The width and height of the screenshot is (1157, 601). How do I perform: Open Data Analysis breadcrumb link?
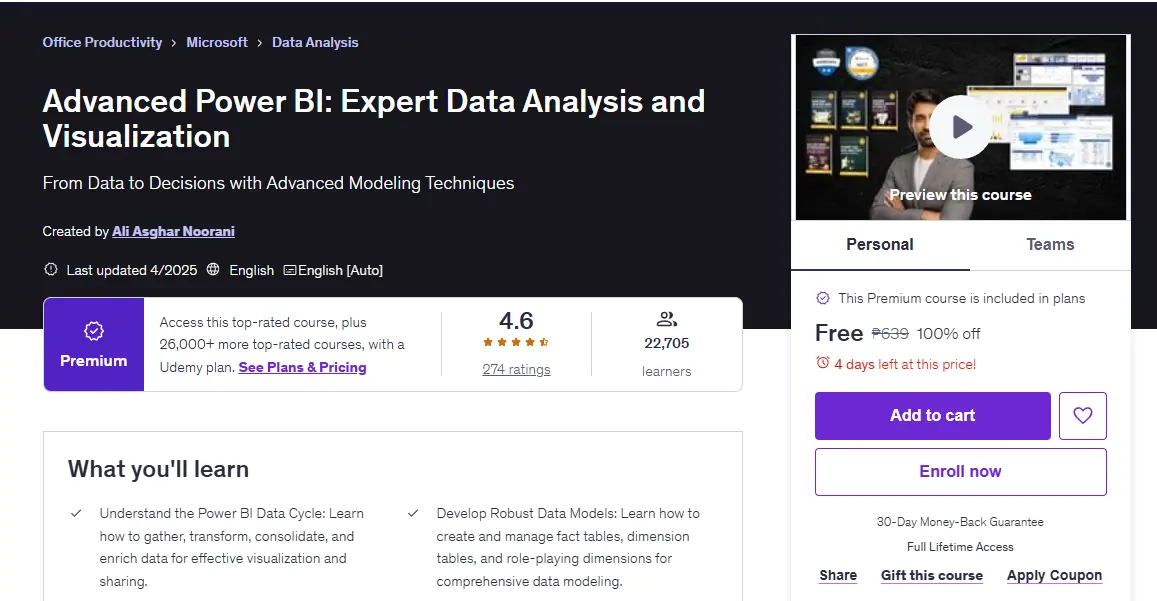315,43
